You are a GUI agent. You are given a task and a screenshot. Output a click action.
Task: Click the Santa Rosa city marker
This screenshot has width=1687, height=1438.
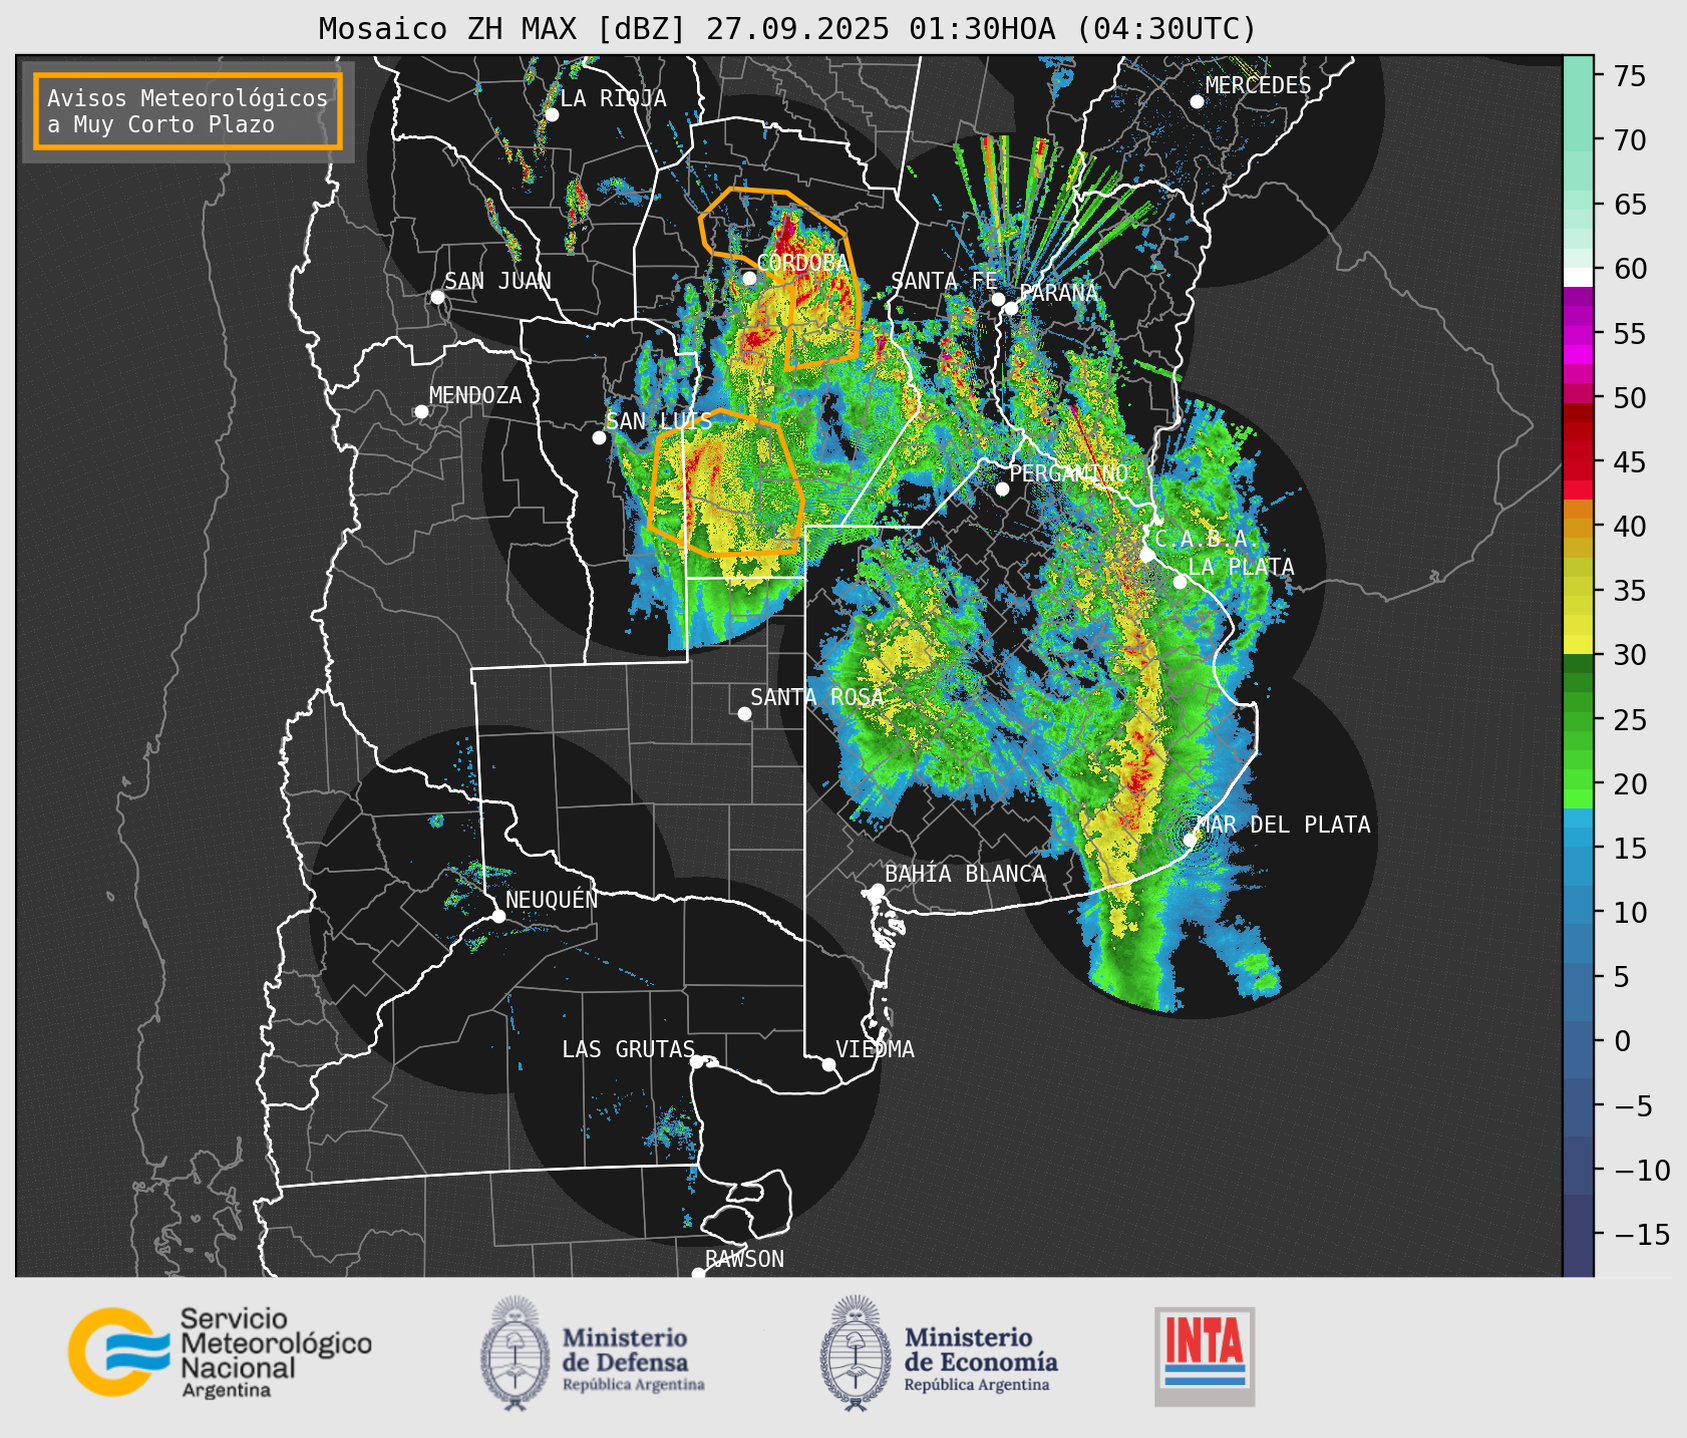point(744,713)
